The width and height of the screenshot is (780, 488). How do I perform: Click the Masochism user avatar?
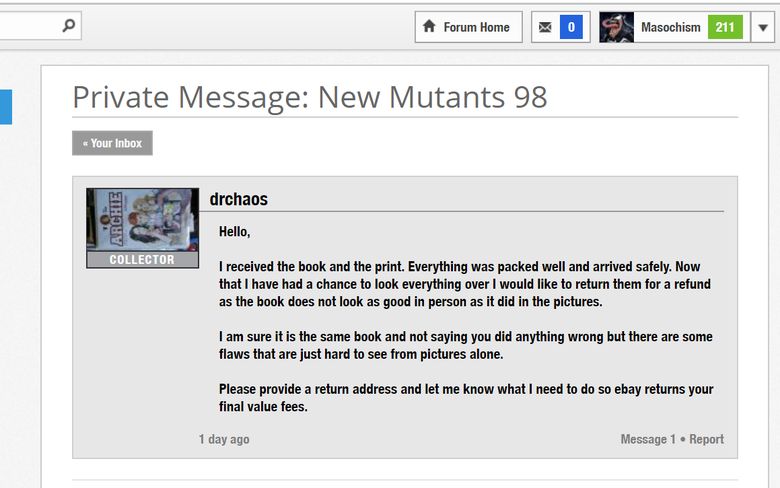tap(617, 27)
